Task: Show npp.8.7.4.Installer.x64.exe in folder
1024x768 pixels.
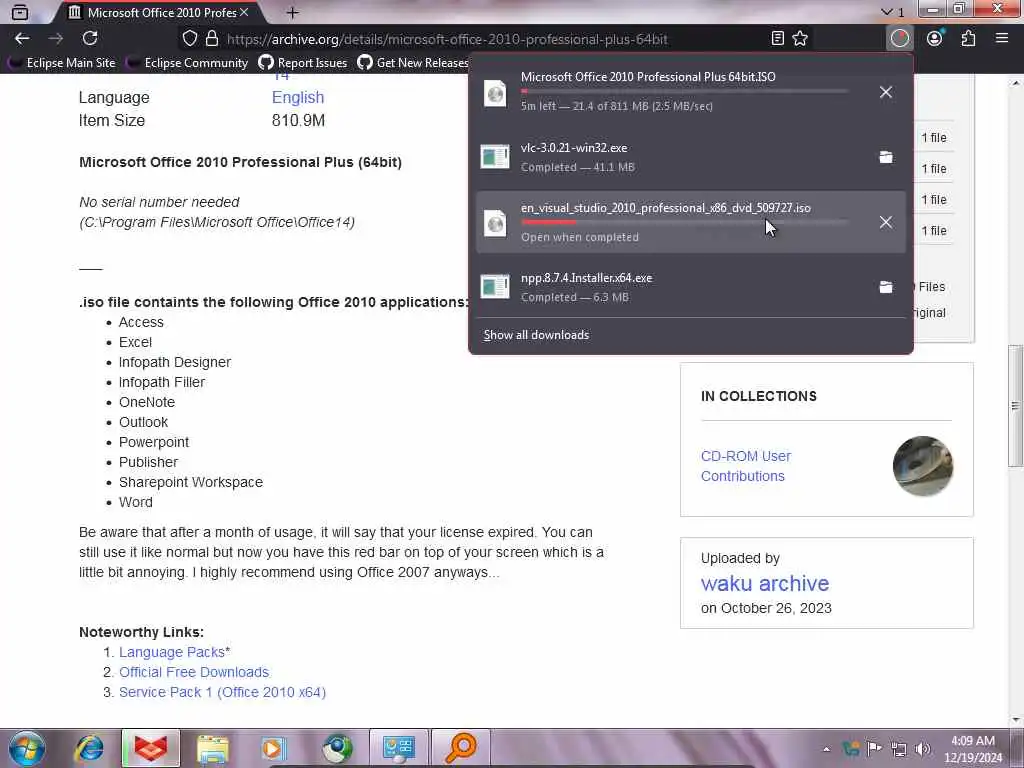Action: point(886,287)
